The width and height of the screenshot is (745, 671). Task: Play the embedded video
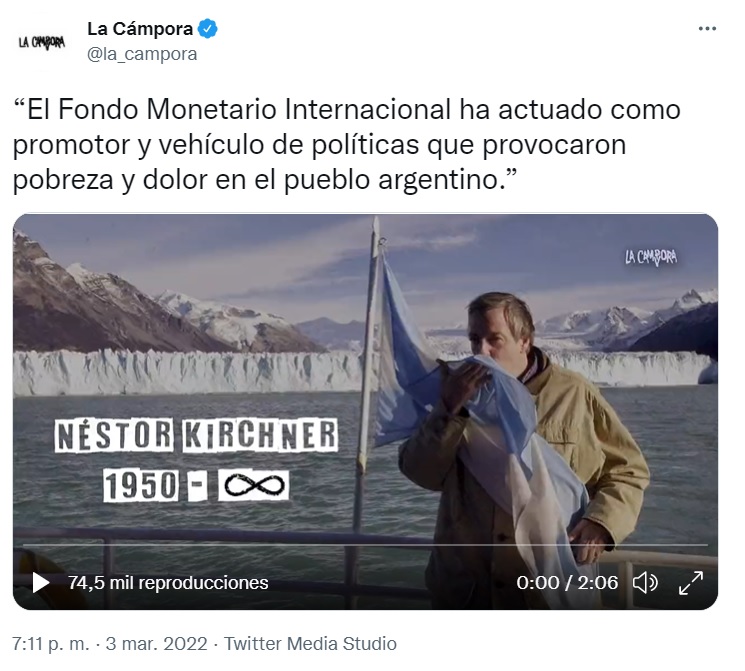41,583
